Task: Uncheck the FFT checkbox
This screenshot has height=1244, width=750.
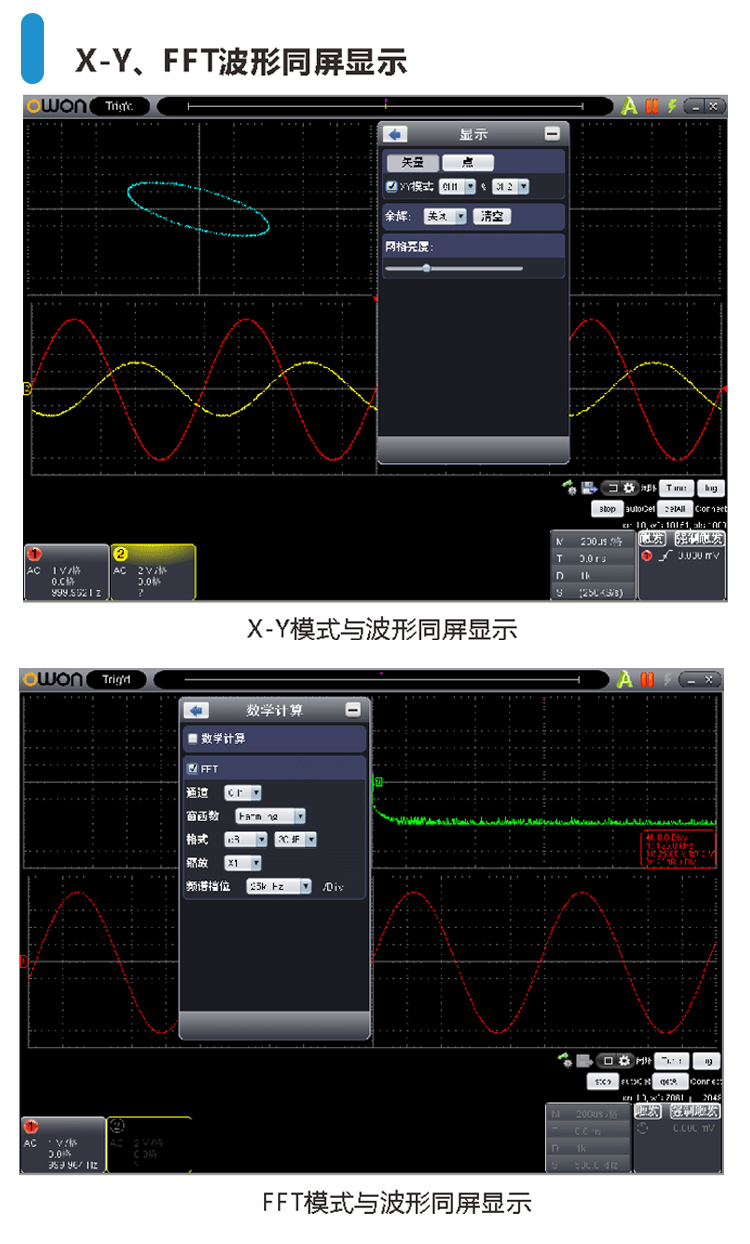Action: (193, 768)
